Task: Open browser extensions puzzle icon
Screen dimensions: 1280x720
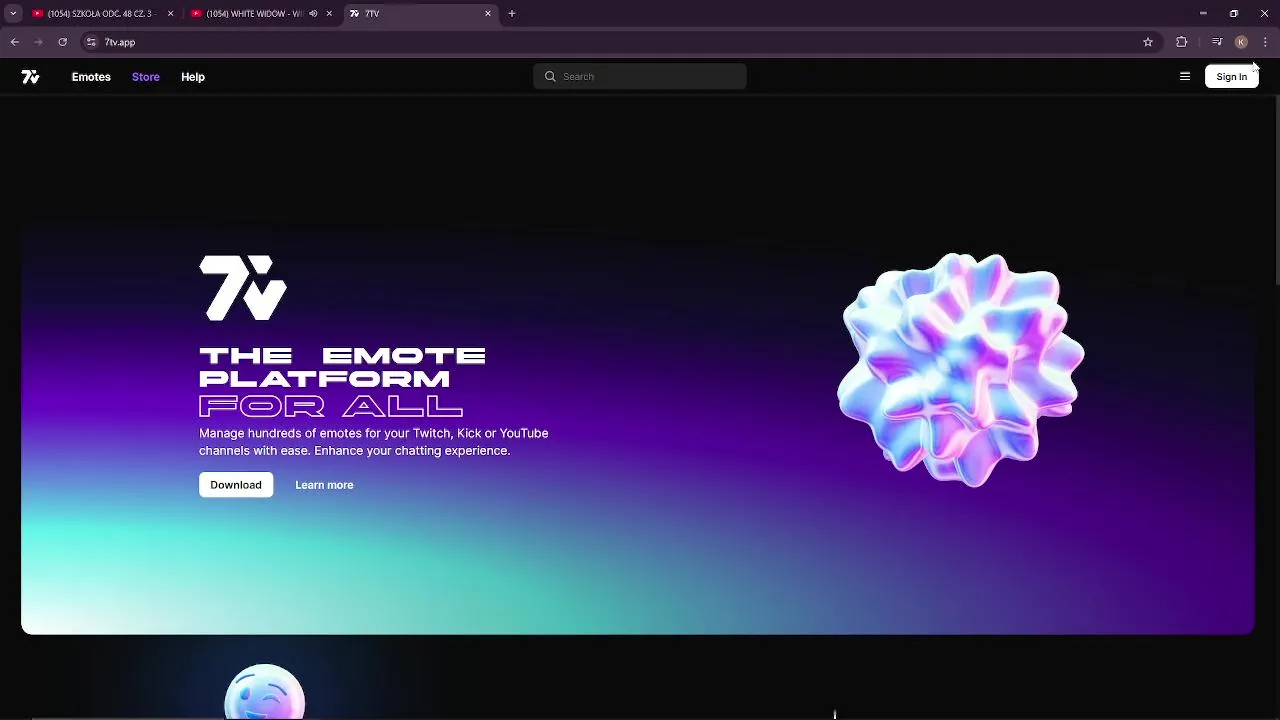Action: tap(1182, 42)
